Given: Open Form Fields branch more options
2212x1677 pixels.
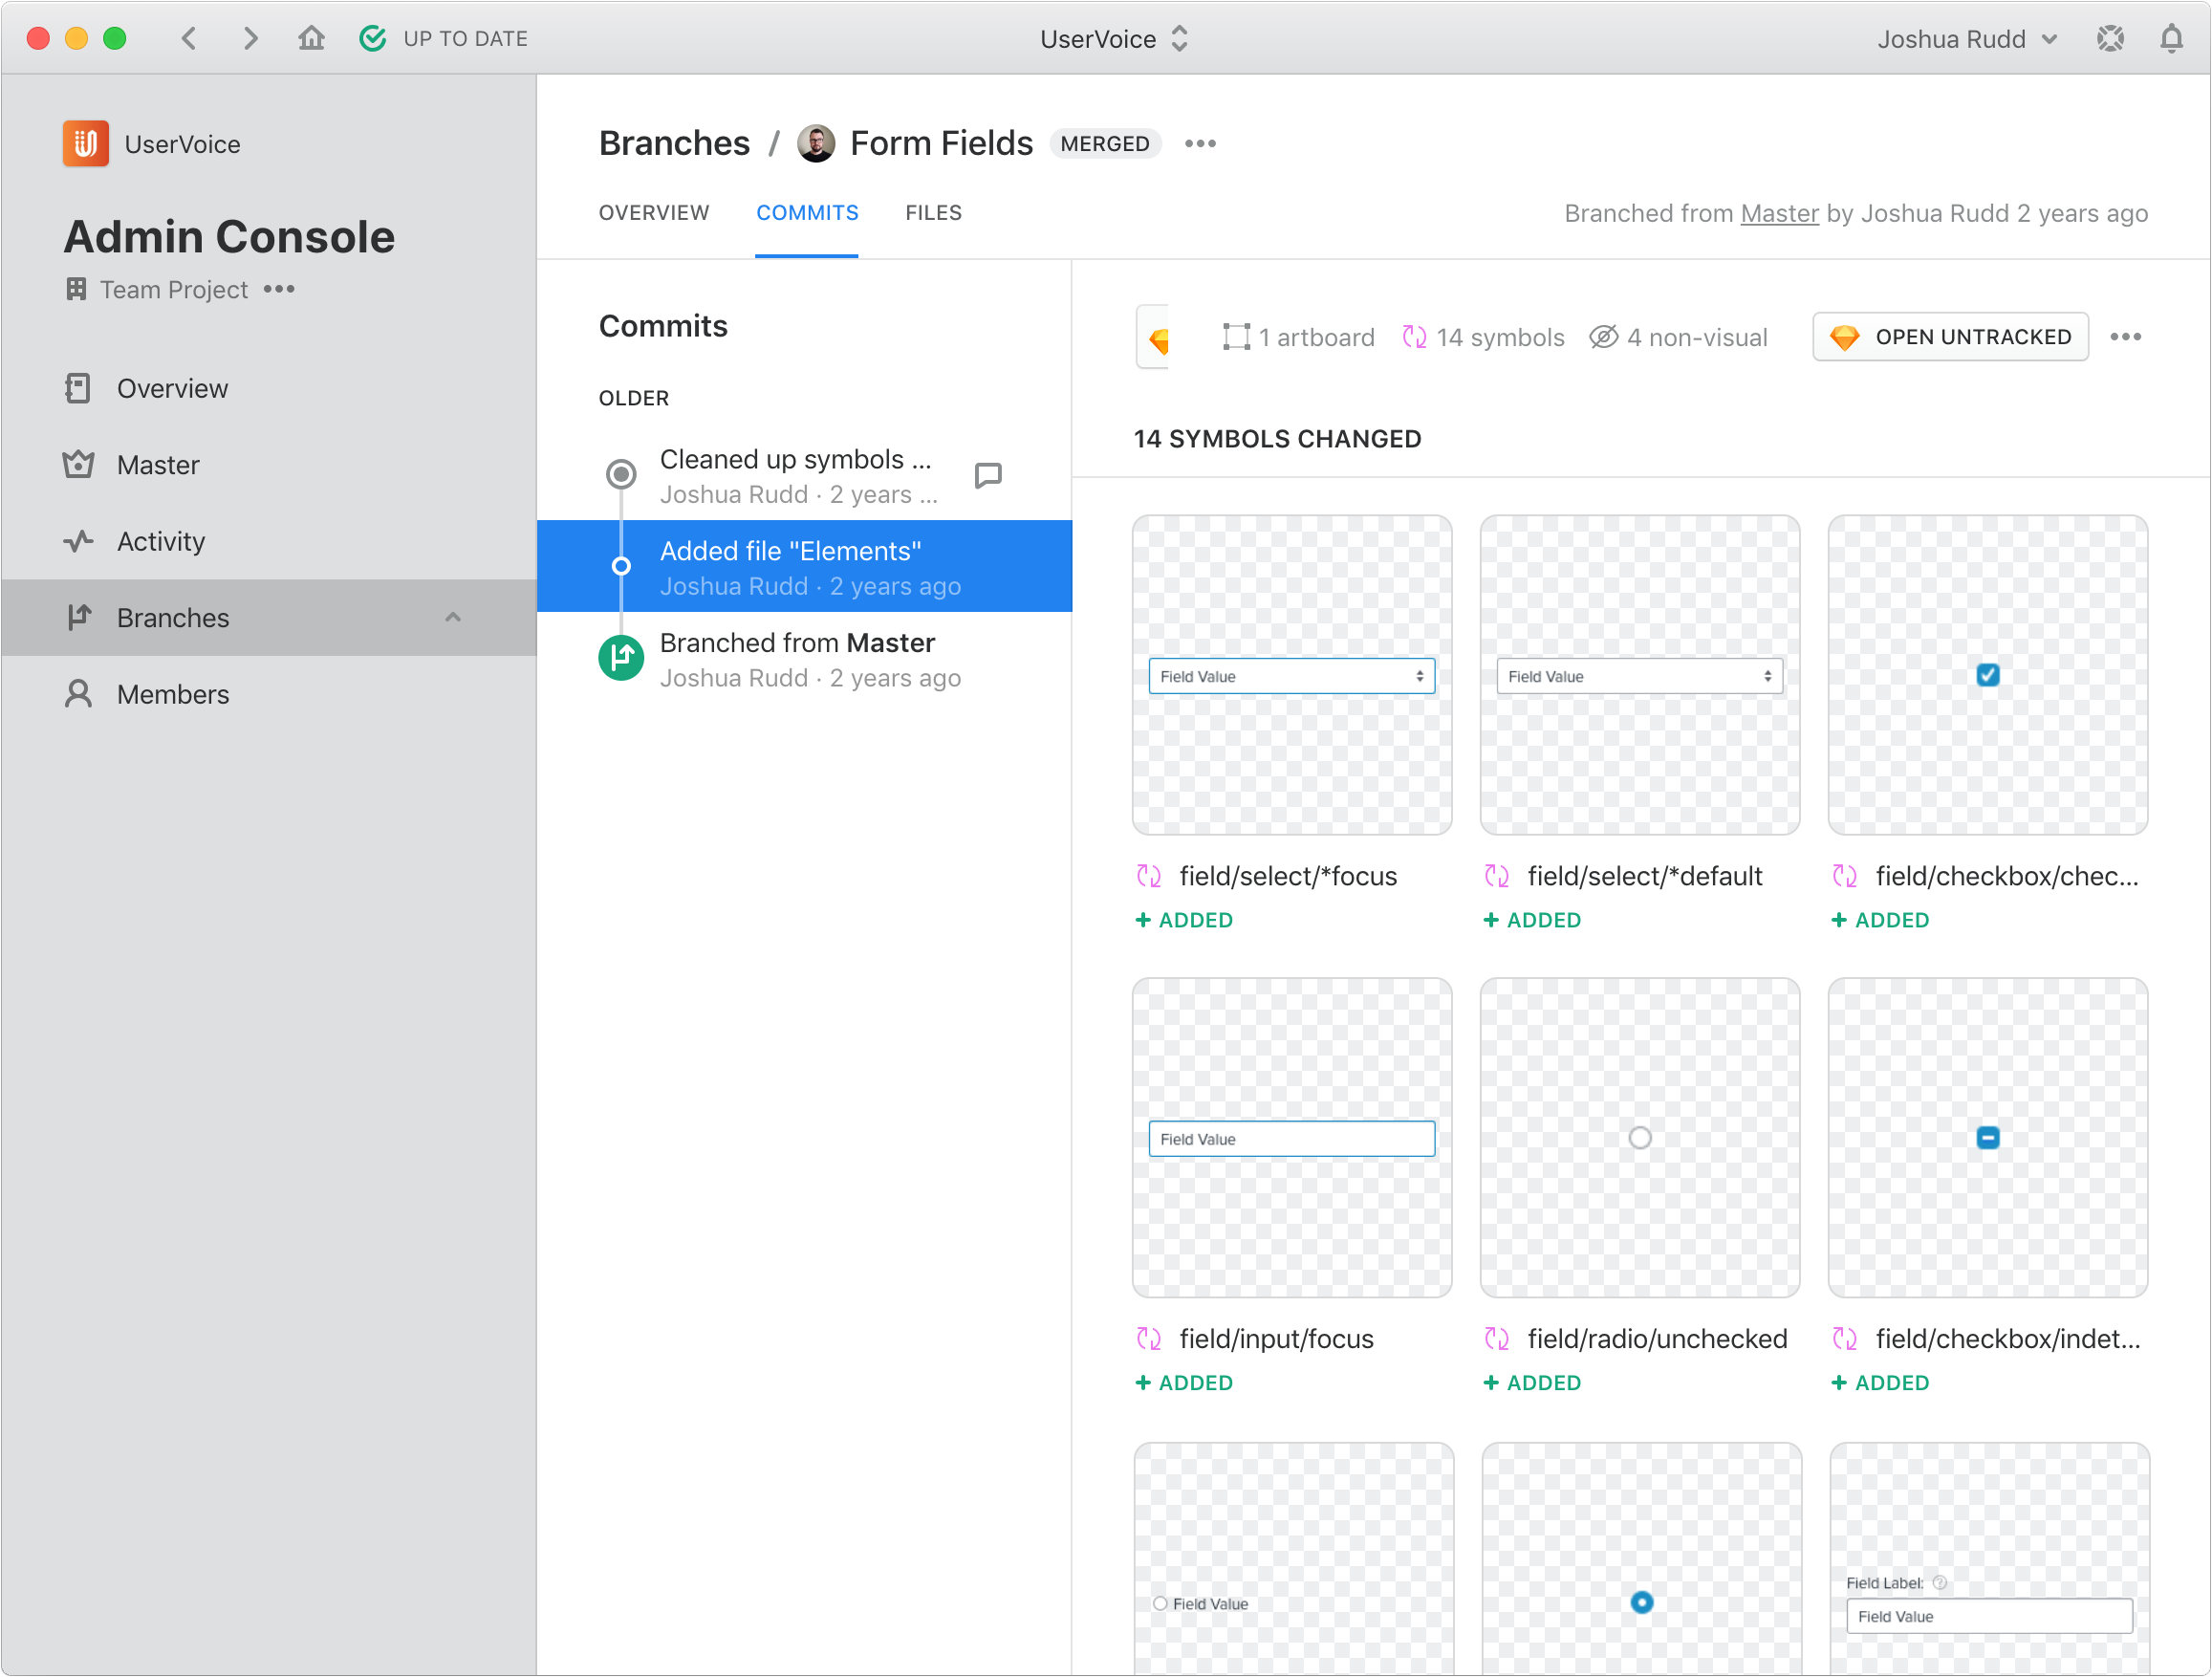Looking at the screenshot, I should coord(1200,144).
